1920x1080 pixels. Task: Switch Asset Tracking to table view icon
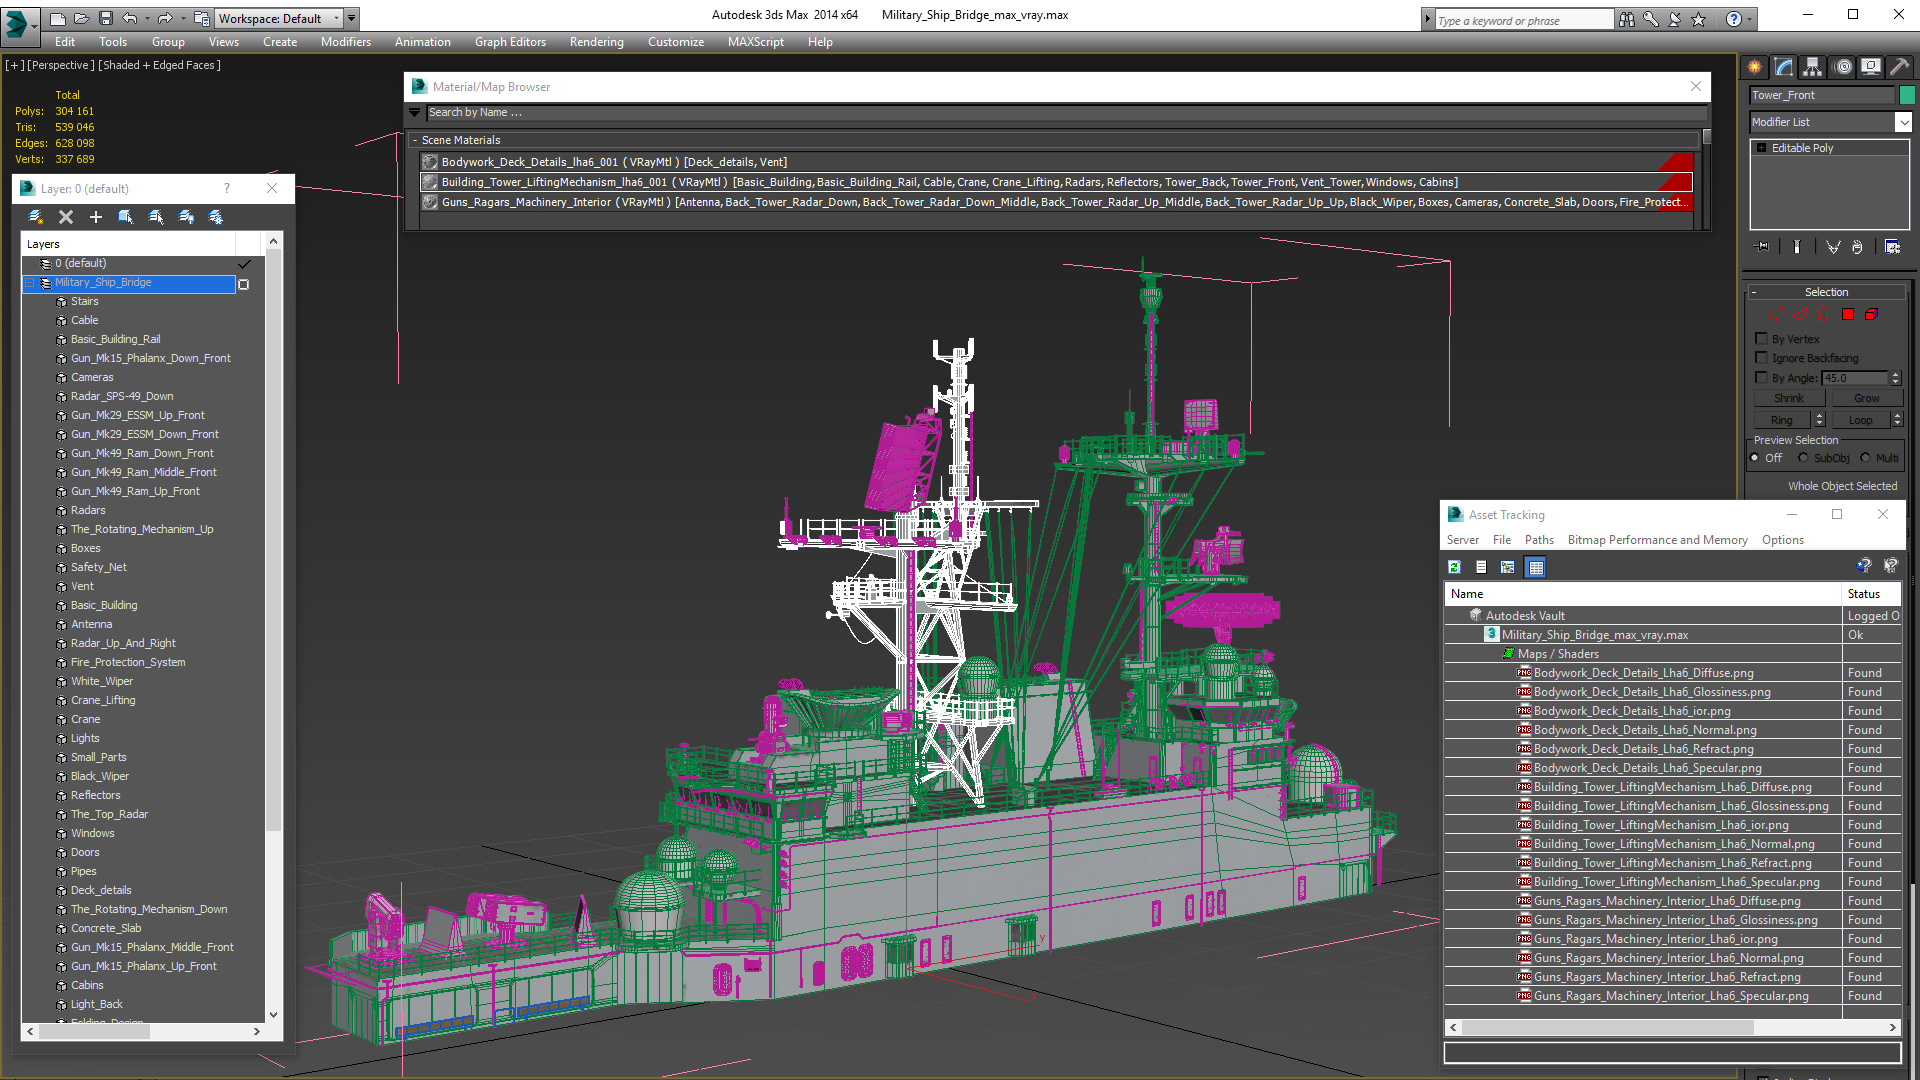[x=1536, y=567]
